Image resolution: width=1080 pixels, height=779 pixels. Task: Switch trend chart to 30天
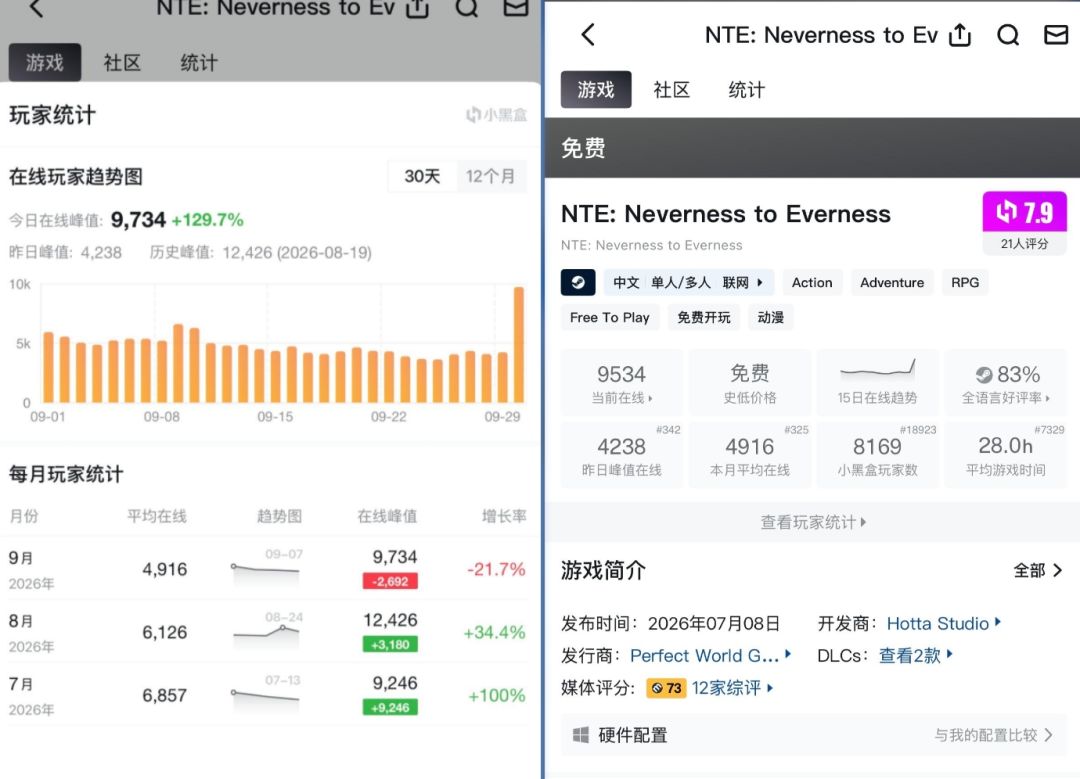[x=422, y=176]
